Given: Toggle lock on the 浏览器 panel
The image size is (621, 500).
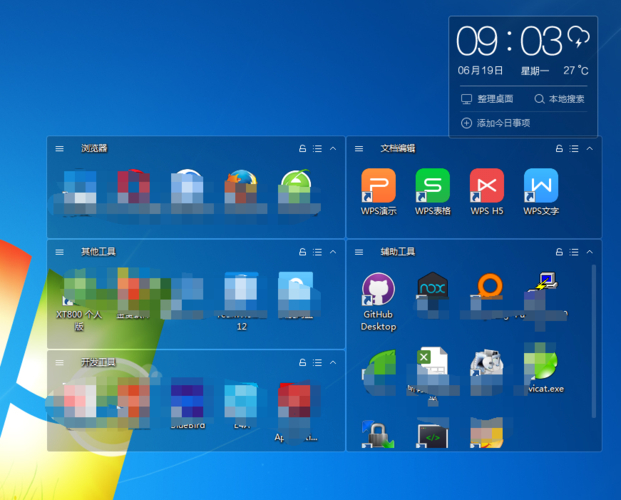Looking at the screenshot, I should [x=303, y=149].
